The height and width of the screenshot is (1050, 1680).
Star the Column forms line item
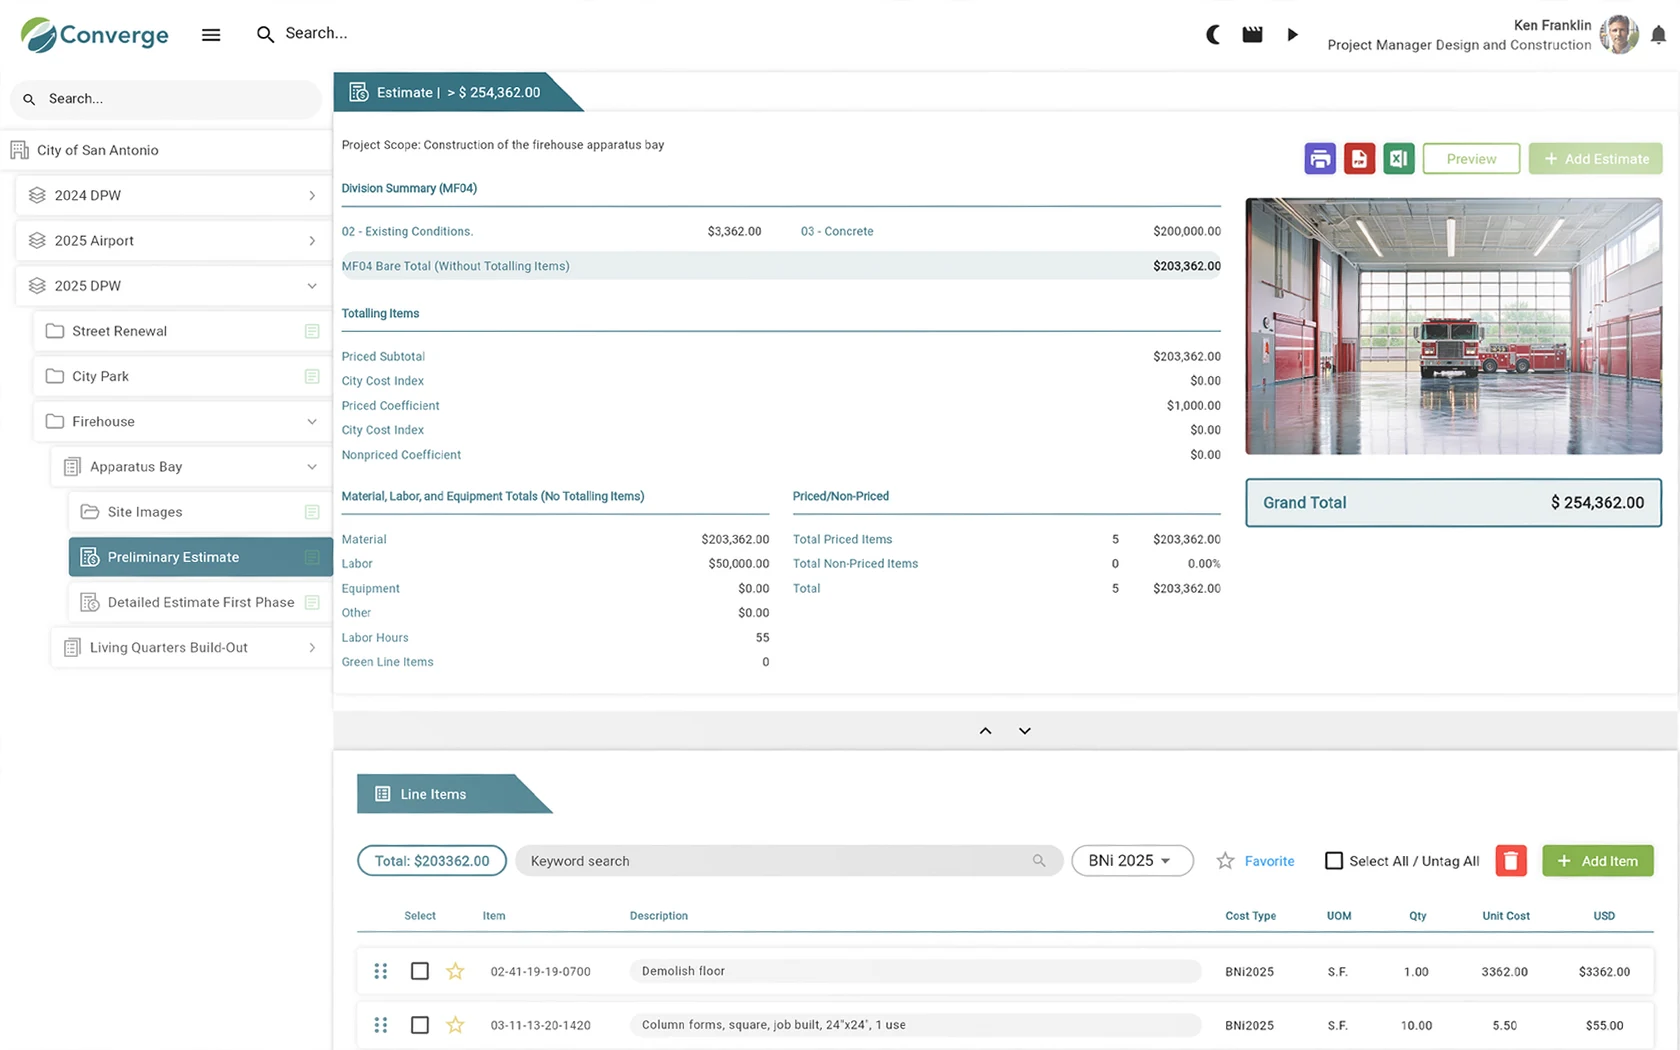(455, 1025)
